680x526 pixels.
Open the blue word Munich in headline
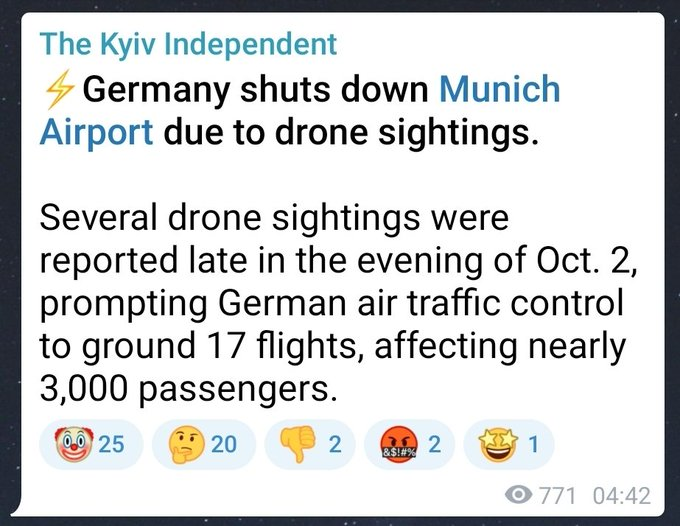[x=500, y=90]
